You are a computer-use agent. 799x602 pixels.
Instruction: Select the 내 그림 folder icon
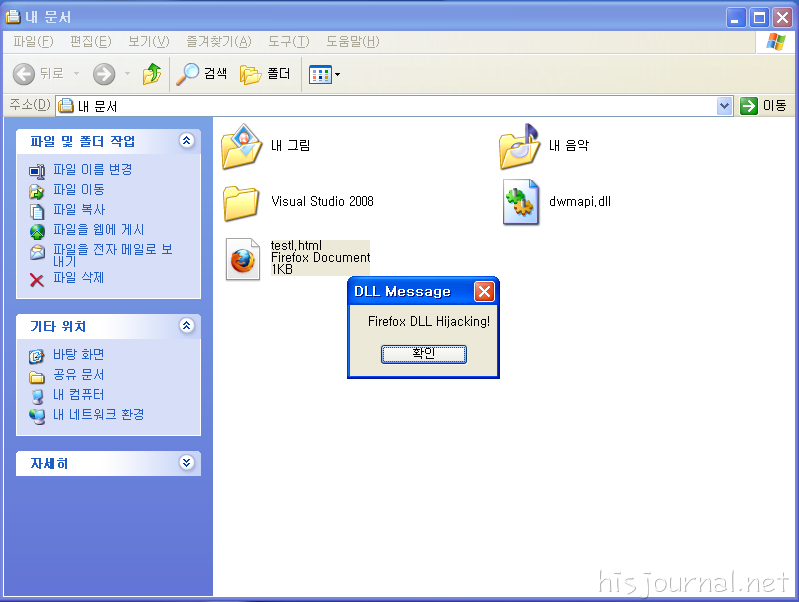[x=242, y=147]
